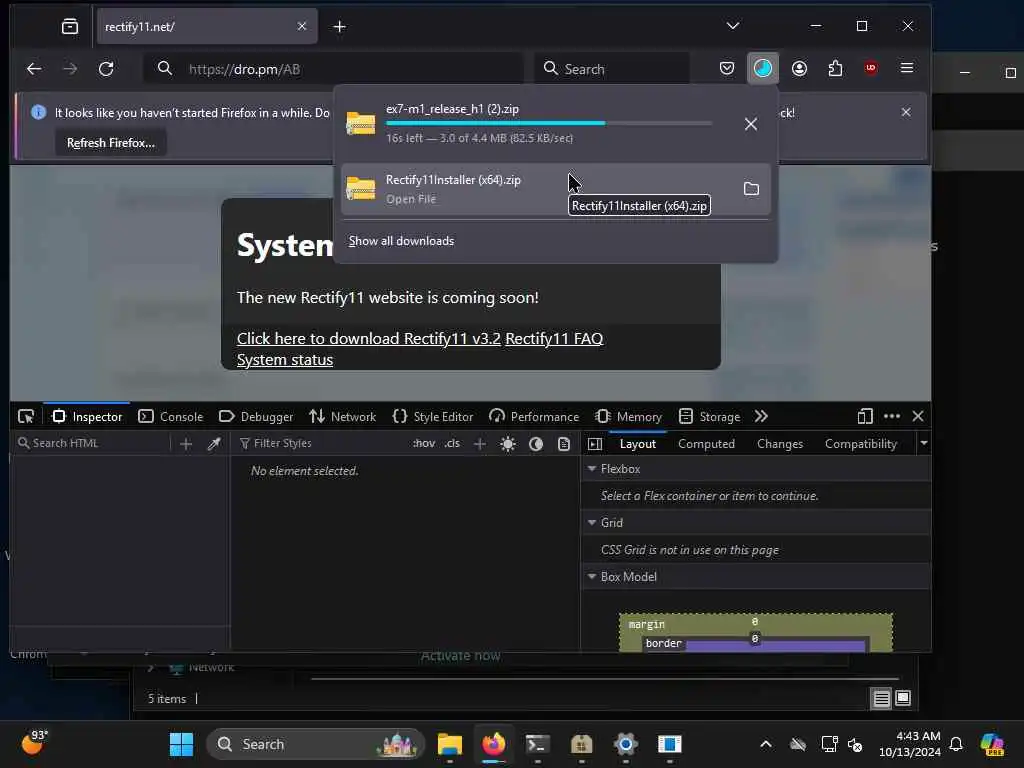Dismiss the Firefox notification bar

(x=906, y=112)
